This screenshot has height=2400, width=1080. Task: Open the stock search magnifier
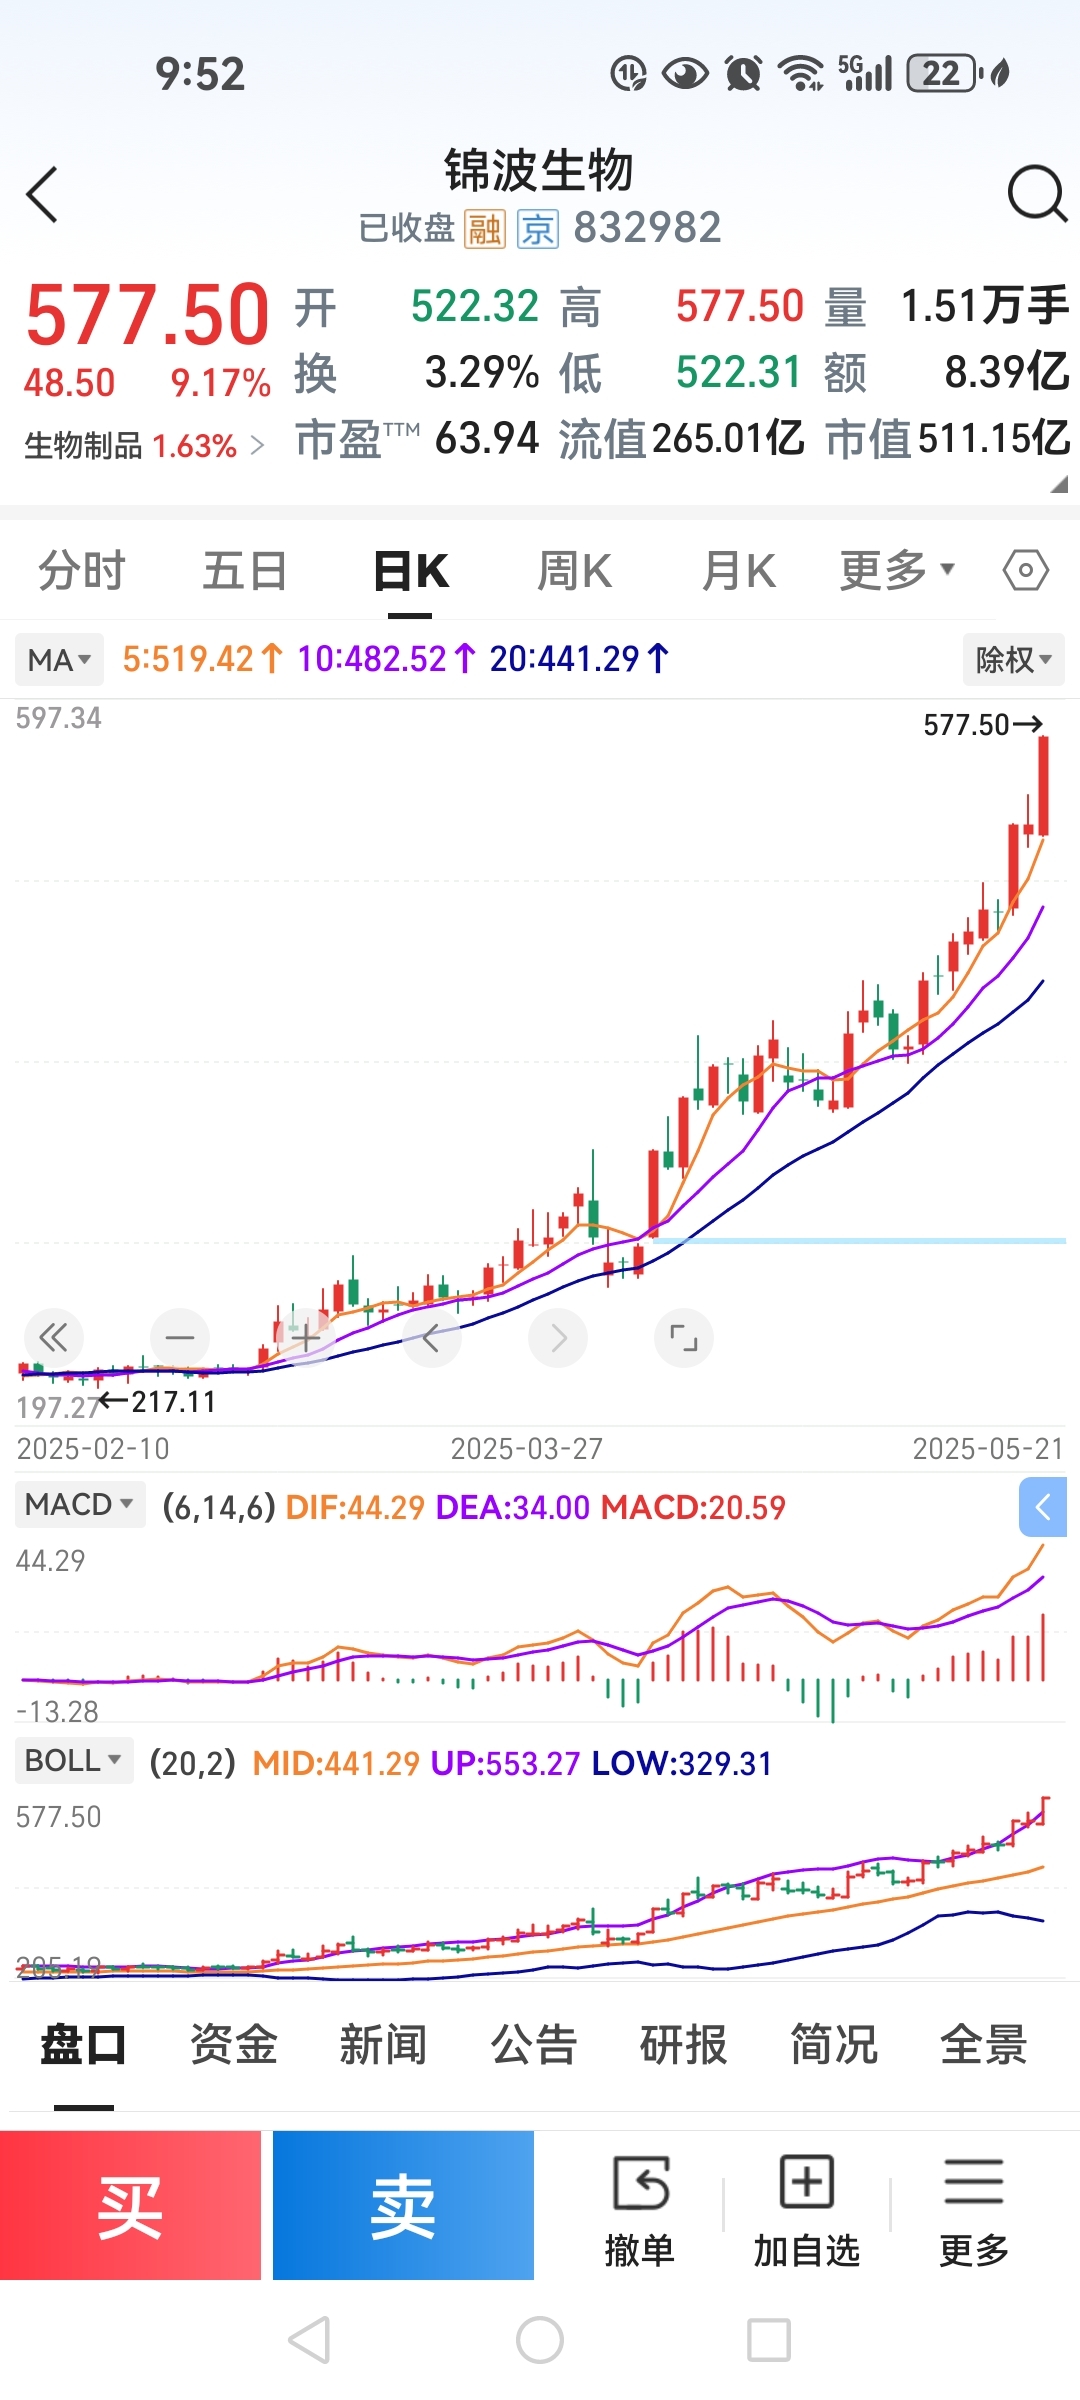tap(1037, 193)
